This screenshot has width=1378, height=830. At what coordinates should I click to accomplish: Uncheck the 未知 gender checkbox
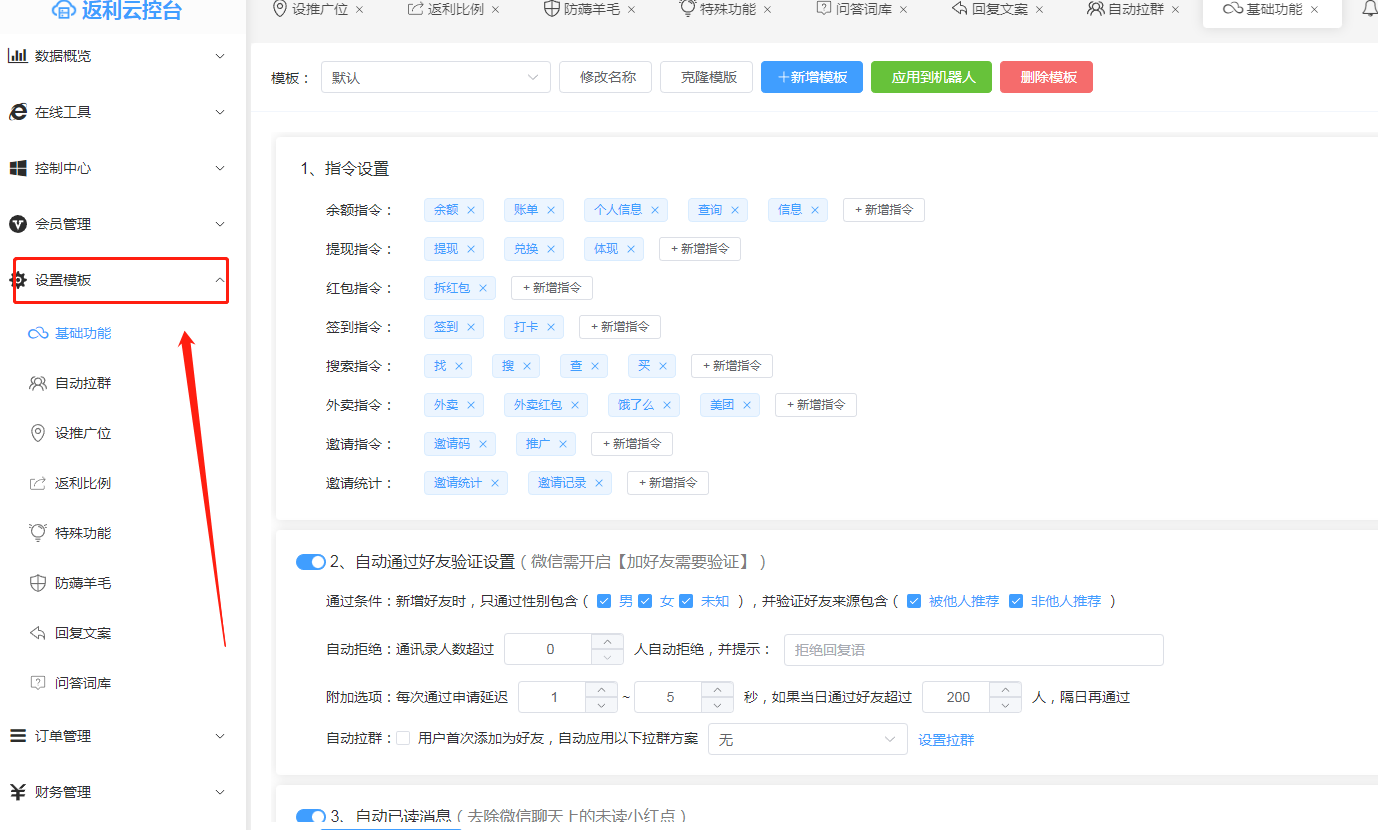pos(686,601)
